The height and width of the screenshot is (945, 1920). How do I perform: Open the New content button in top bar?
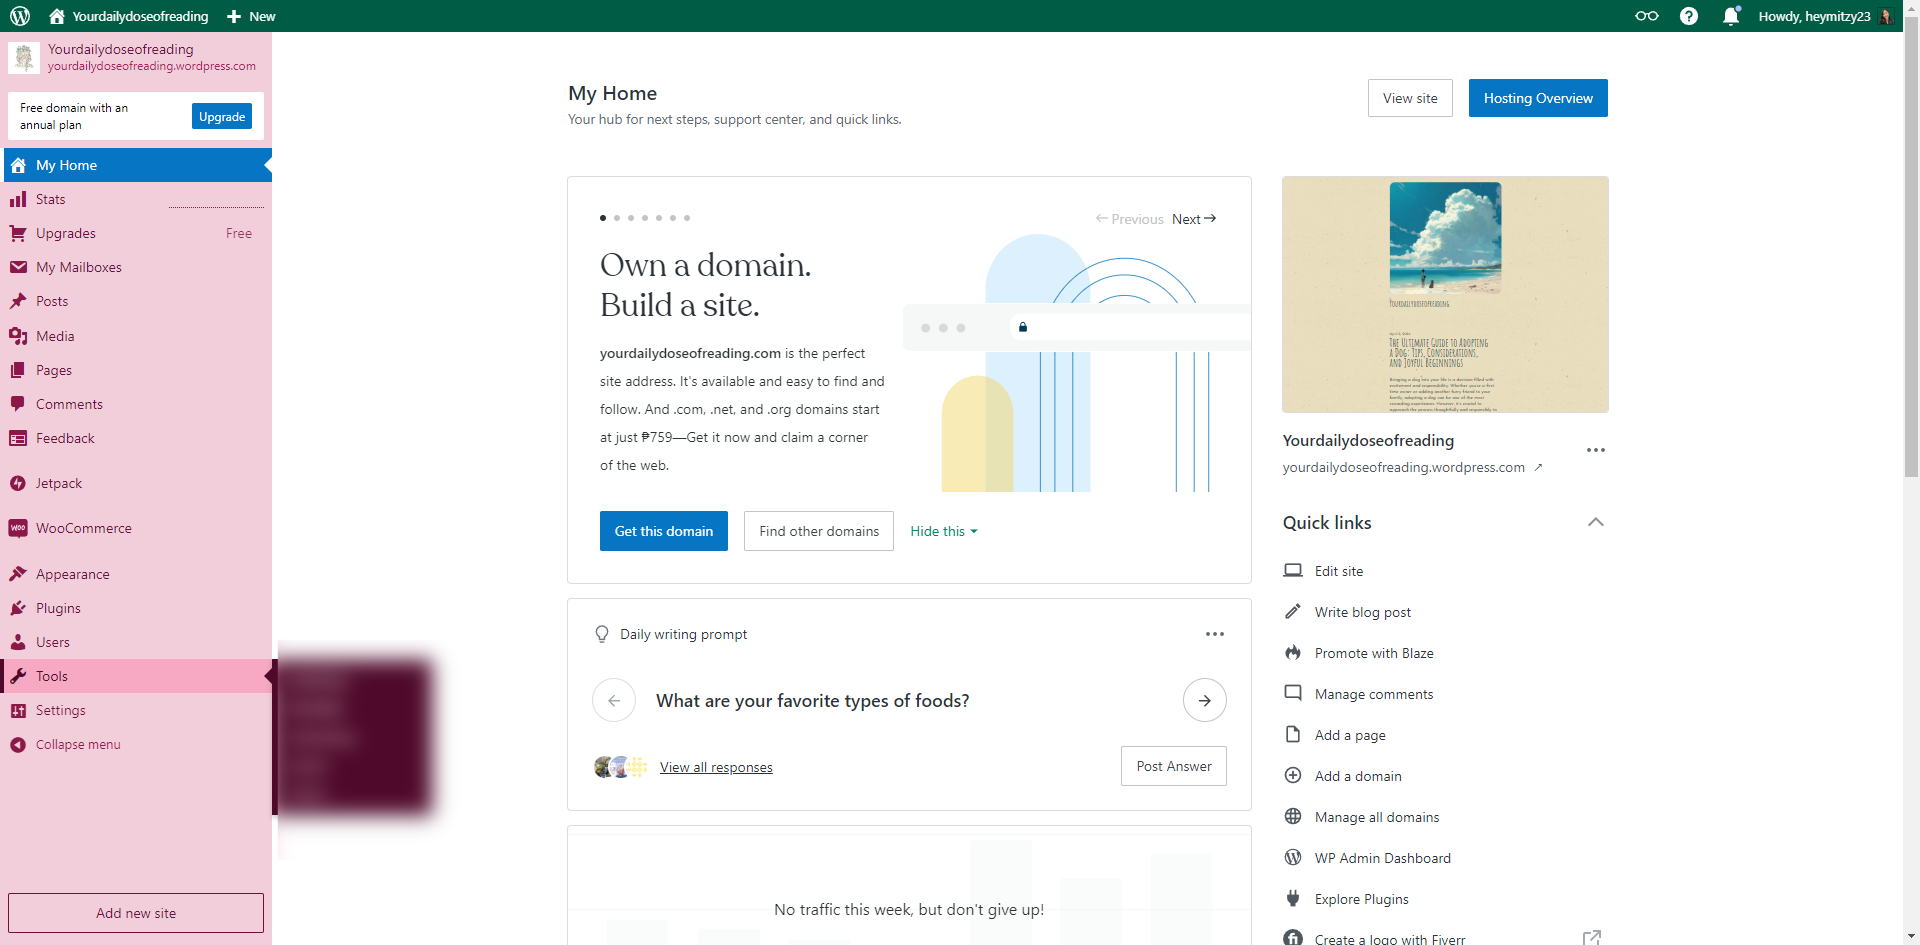click(251, 16)
